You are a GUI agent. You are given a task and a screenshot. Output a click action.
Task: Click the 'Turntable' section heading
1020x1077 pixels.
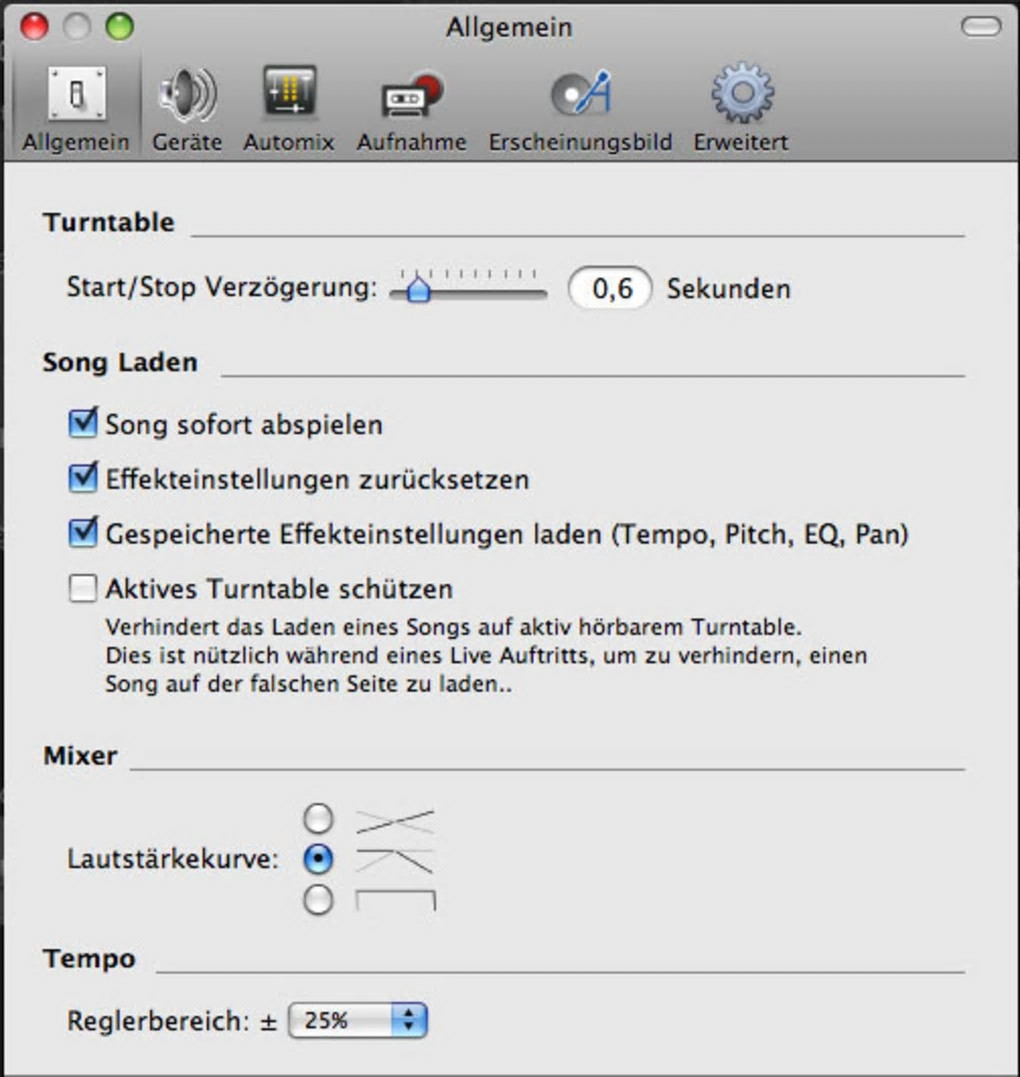(109, 222)
